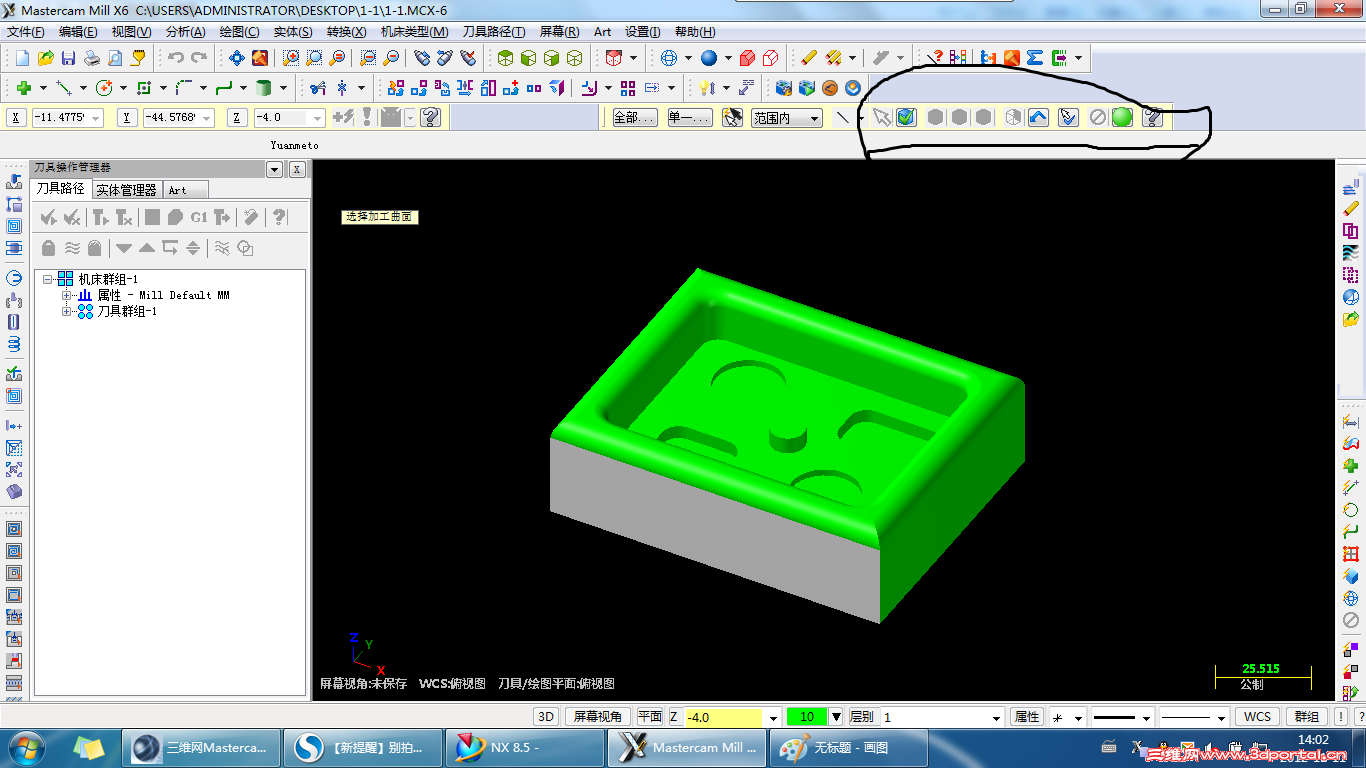
Task: Click the G1 post icon in the operations manager
Action: click(199, 217)
